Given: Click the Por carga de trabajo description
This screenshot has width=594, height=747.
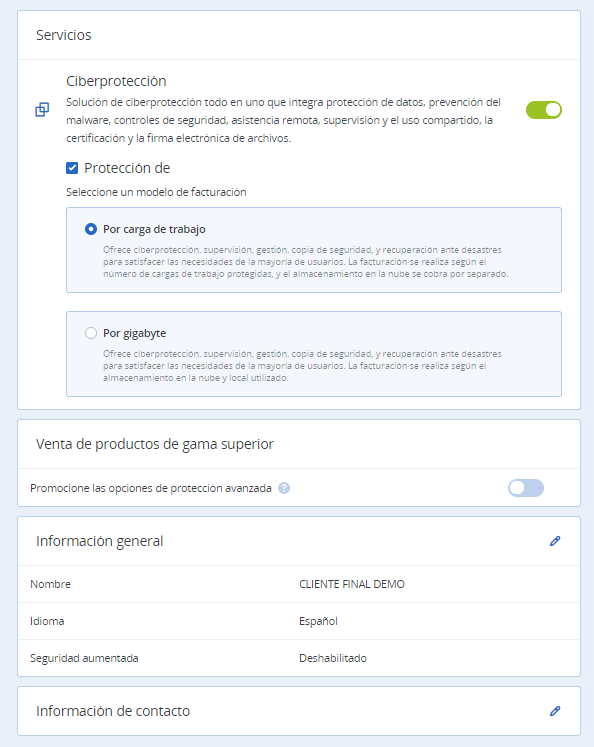Looking at the screenshot, I should 305,262.
